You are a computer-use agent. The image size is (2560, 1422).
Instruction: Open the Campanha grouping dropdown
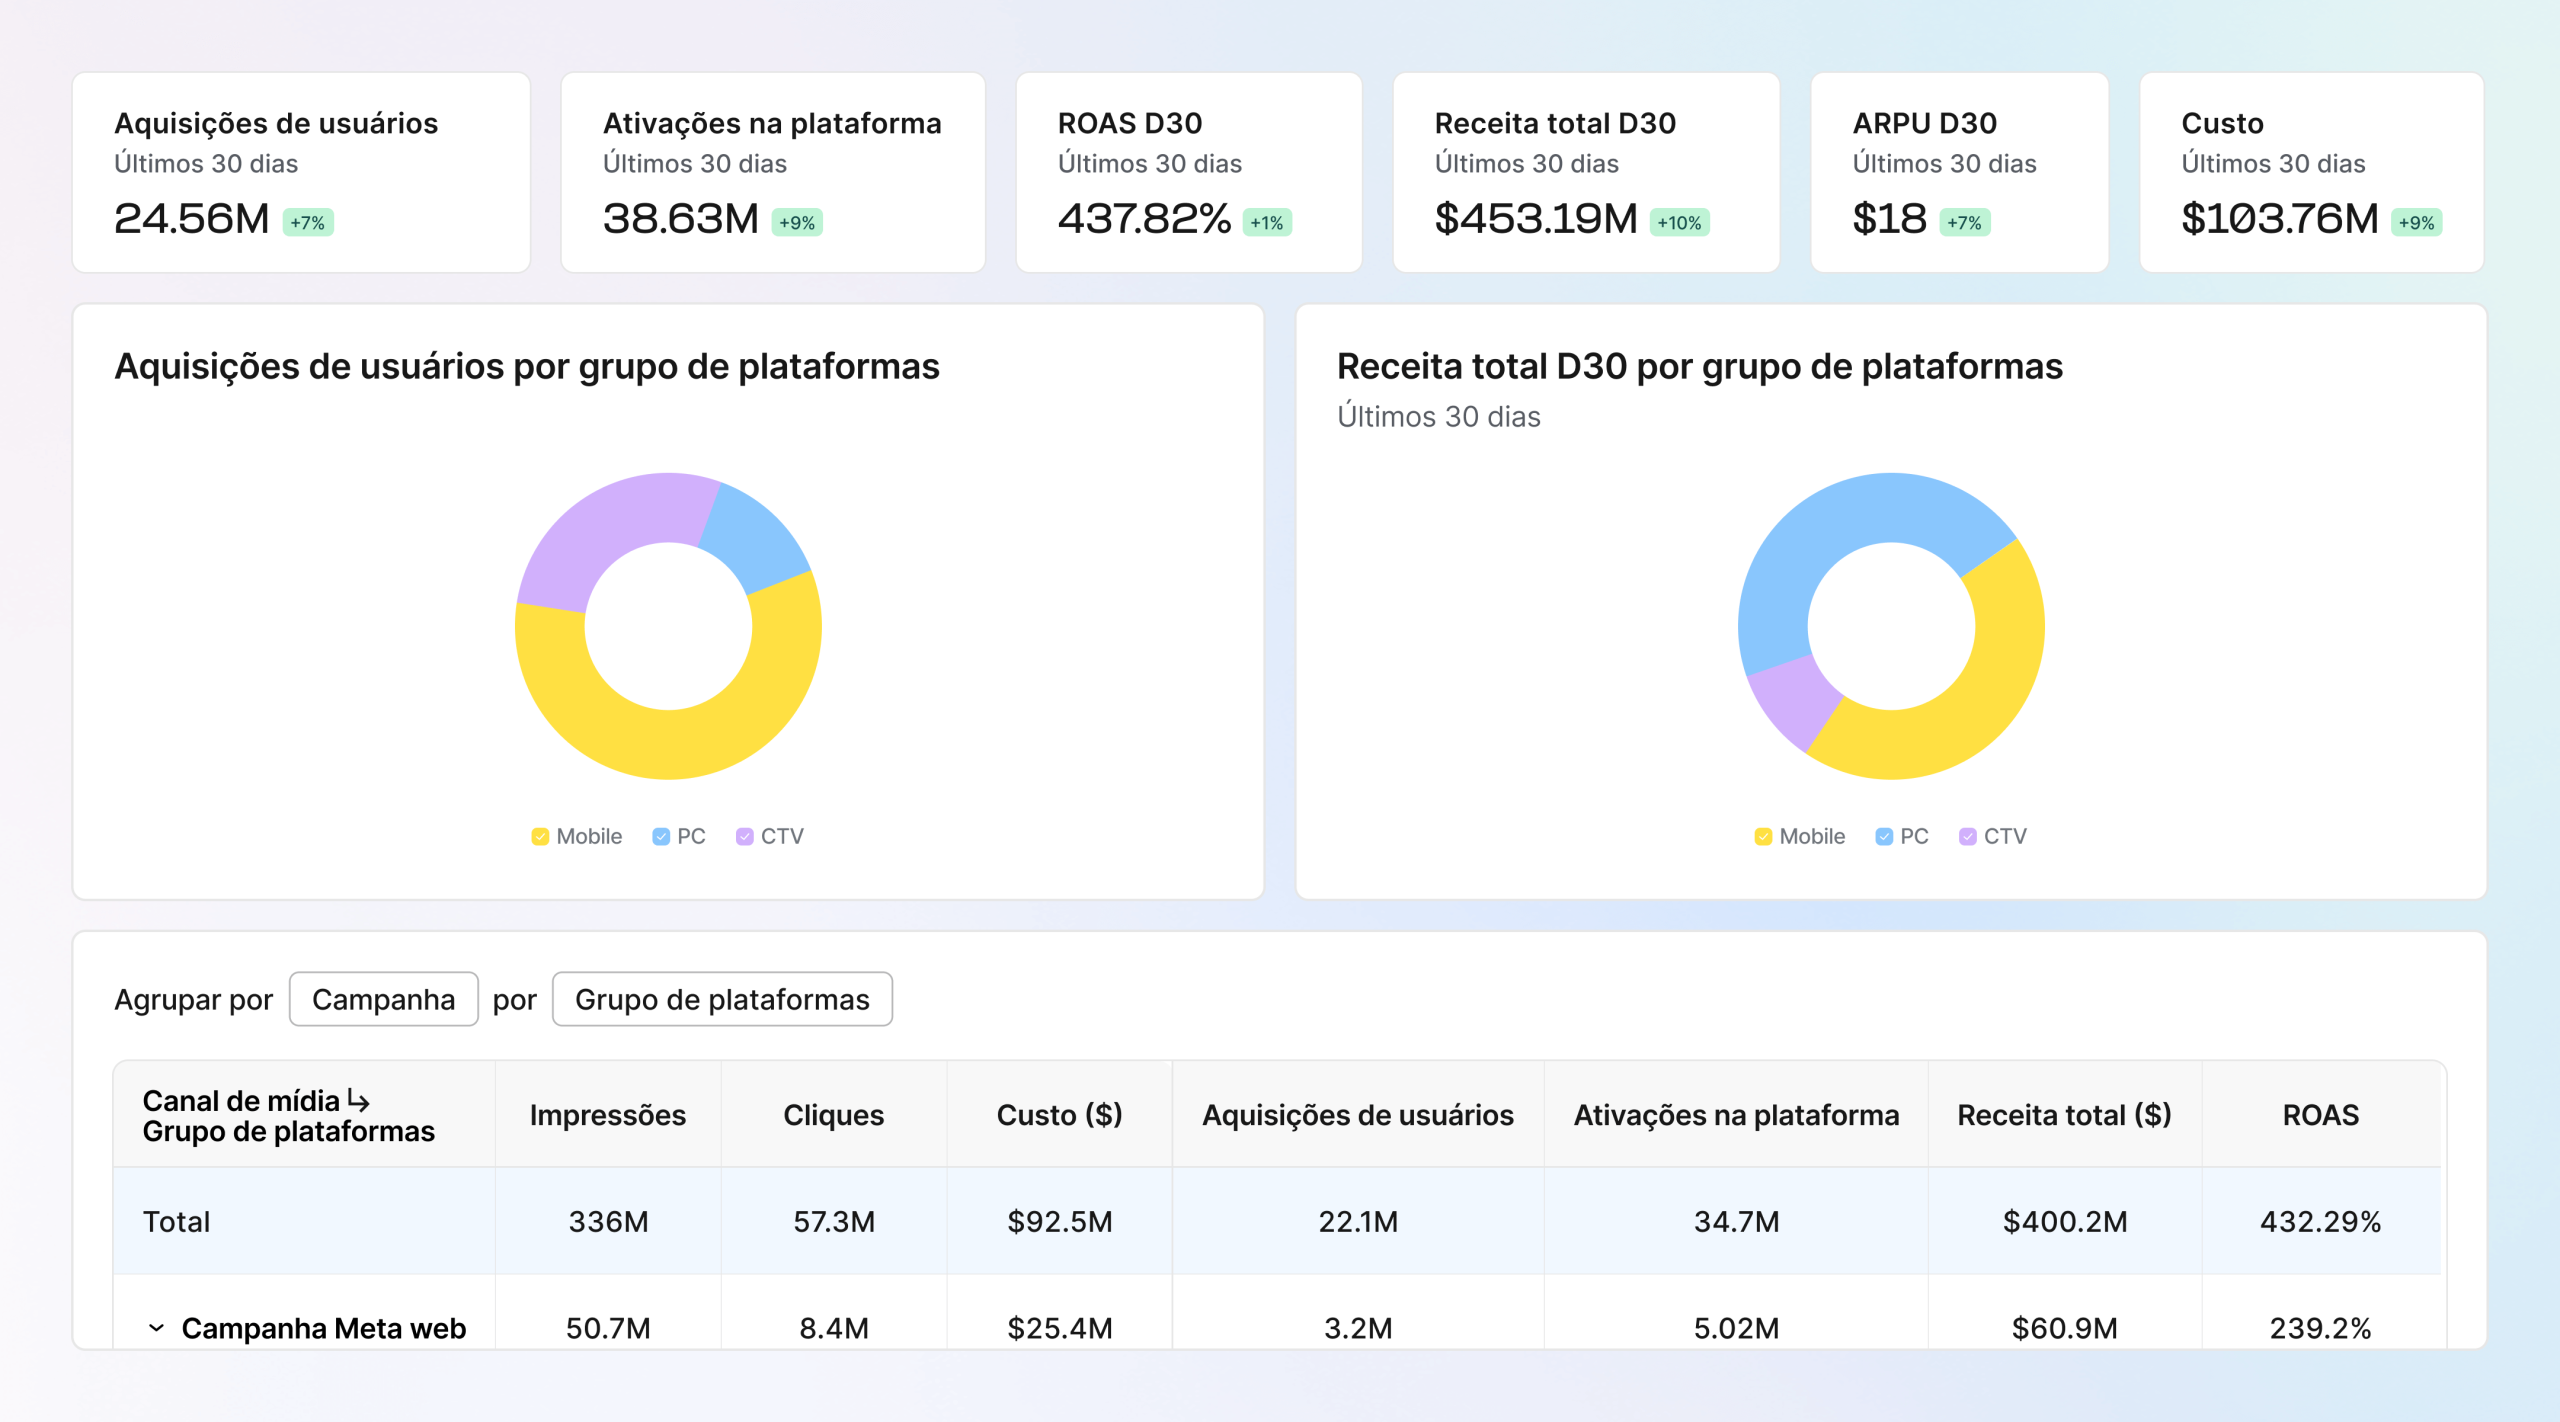[383, 999]
